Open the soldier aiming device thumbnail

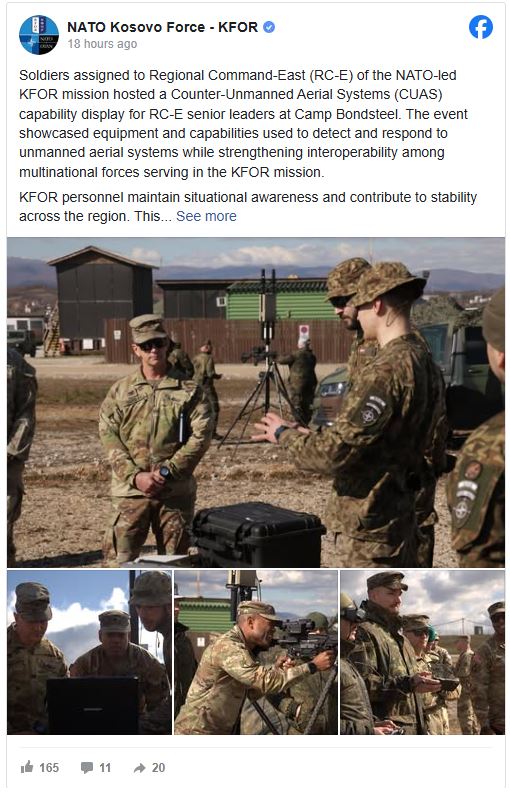(x=256, y=652)
